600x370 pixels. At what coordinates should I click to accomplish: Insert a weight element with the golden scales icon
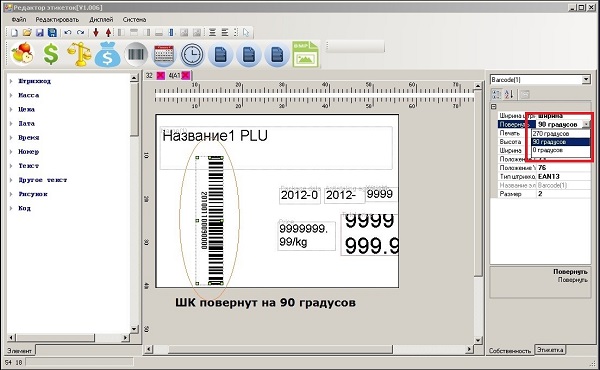click(x=79, y=54)
